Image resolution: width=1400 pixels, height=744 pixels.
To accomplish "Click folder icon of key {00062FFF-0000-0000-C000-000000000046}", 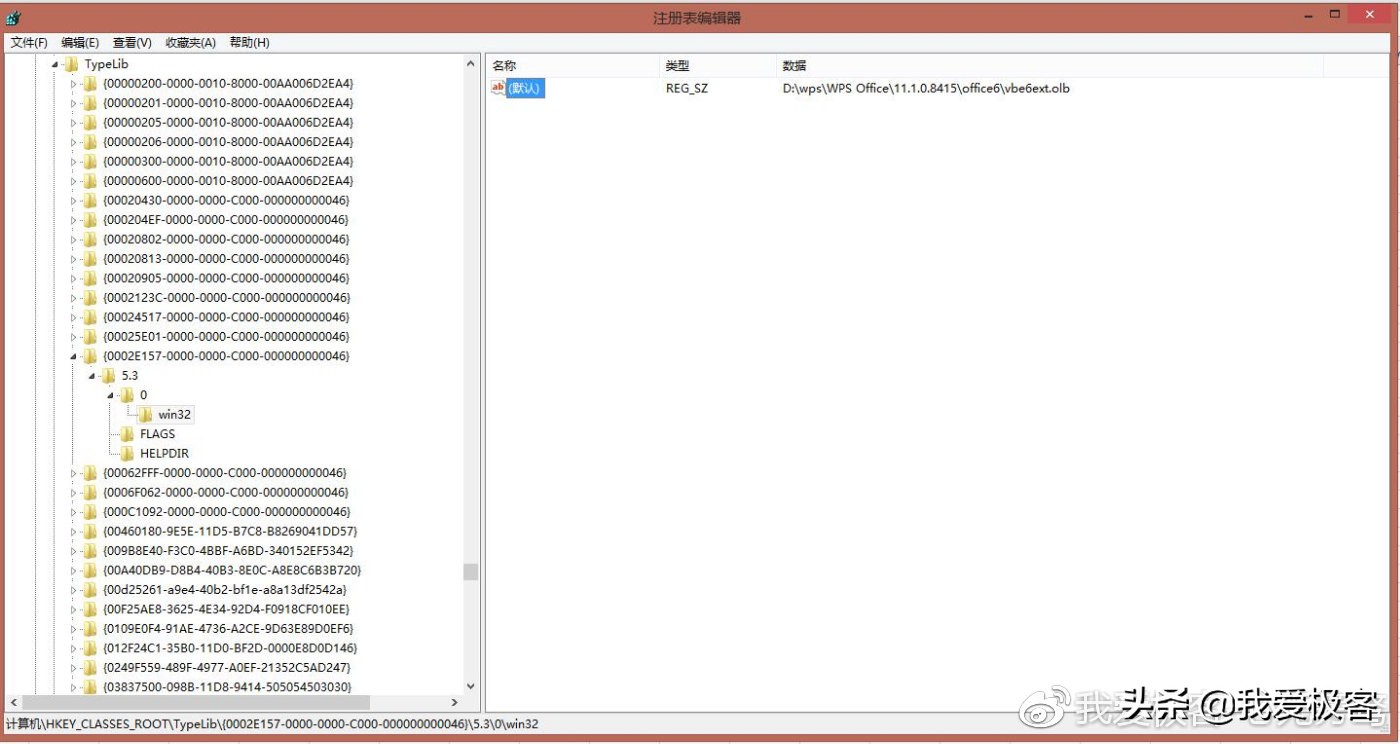I will pos(90,473).
